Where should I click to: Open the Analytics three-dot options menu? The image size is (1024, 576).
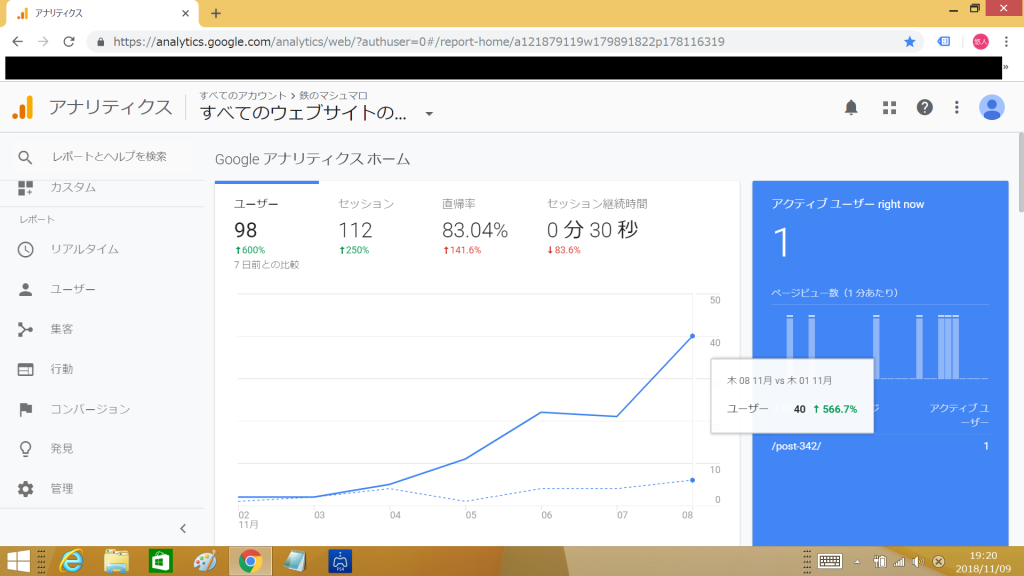pos(957,108)
